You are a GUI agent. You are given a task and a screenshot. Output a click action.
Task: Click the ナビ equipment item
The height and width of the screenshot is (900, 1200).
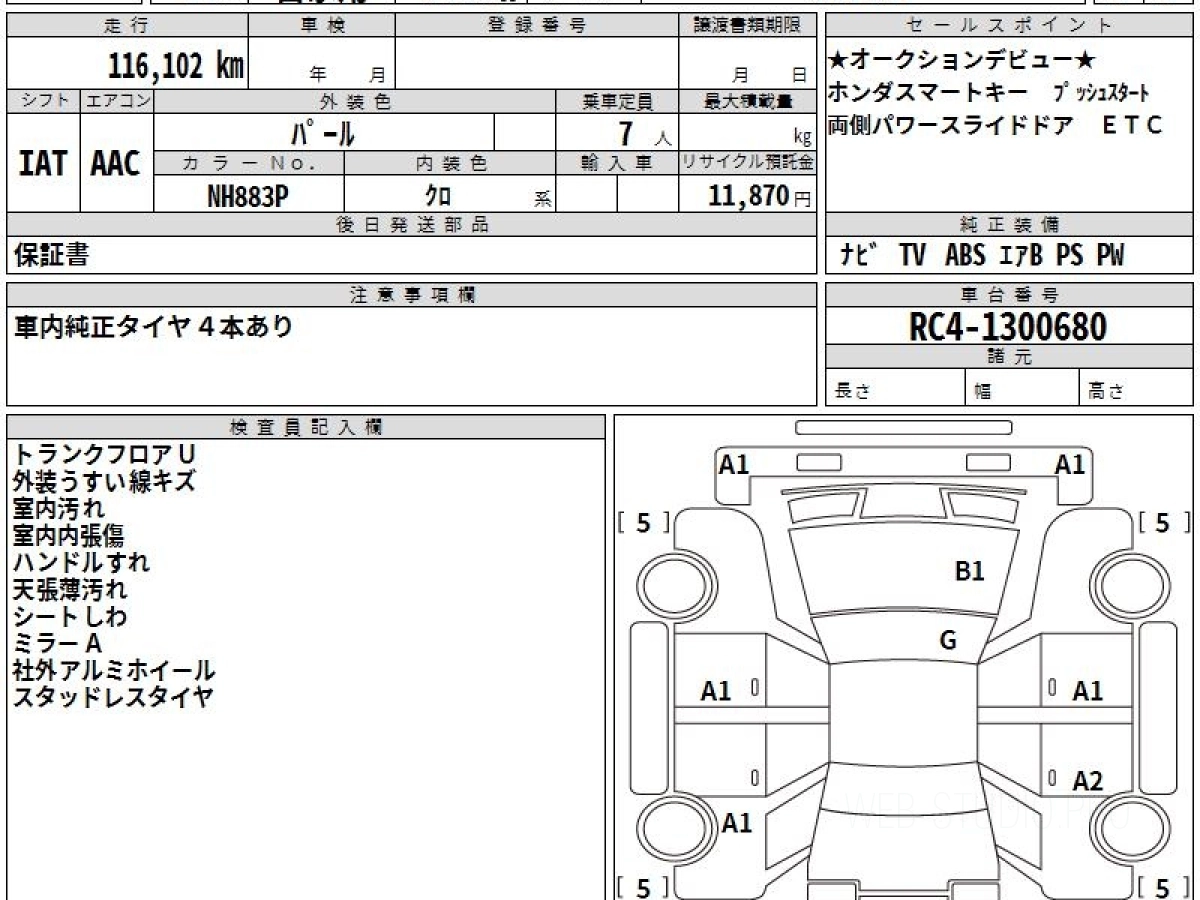[x=858, y=256]
